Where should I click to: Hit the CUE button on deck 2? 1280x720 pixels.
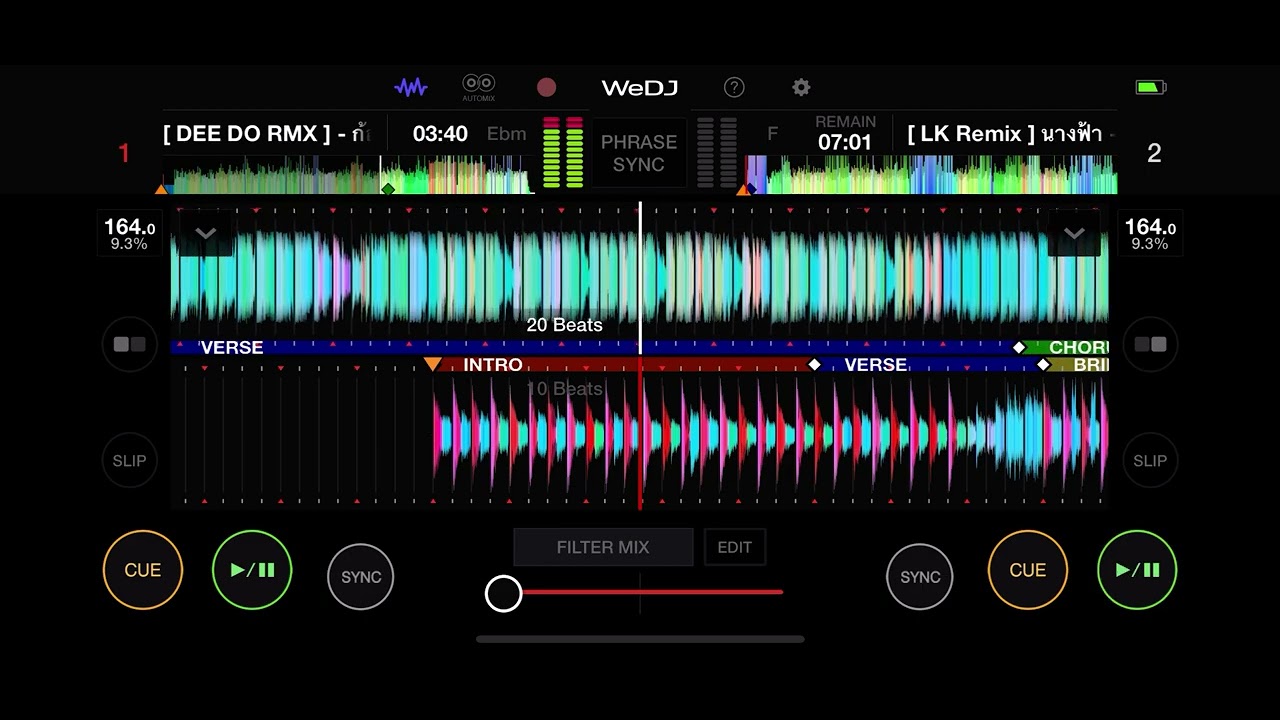[1028, 570]
